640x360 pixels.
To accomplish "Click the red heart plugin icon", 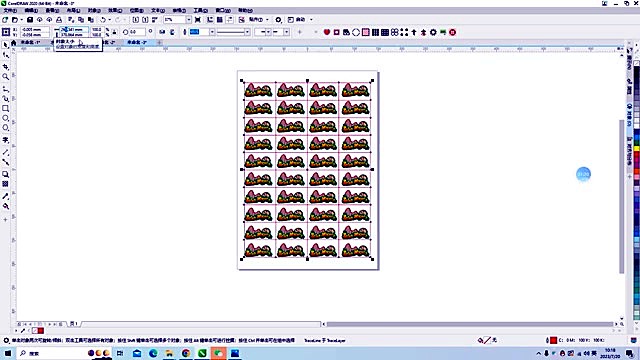I will pos(327,32).
